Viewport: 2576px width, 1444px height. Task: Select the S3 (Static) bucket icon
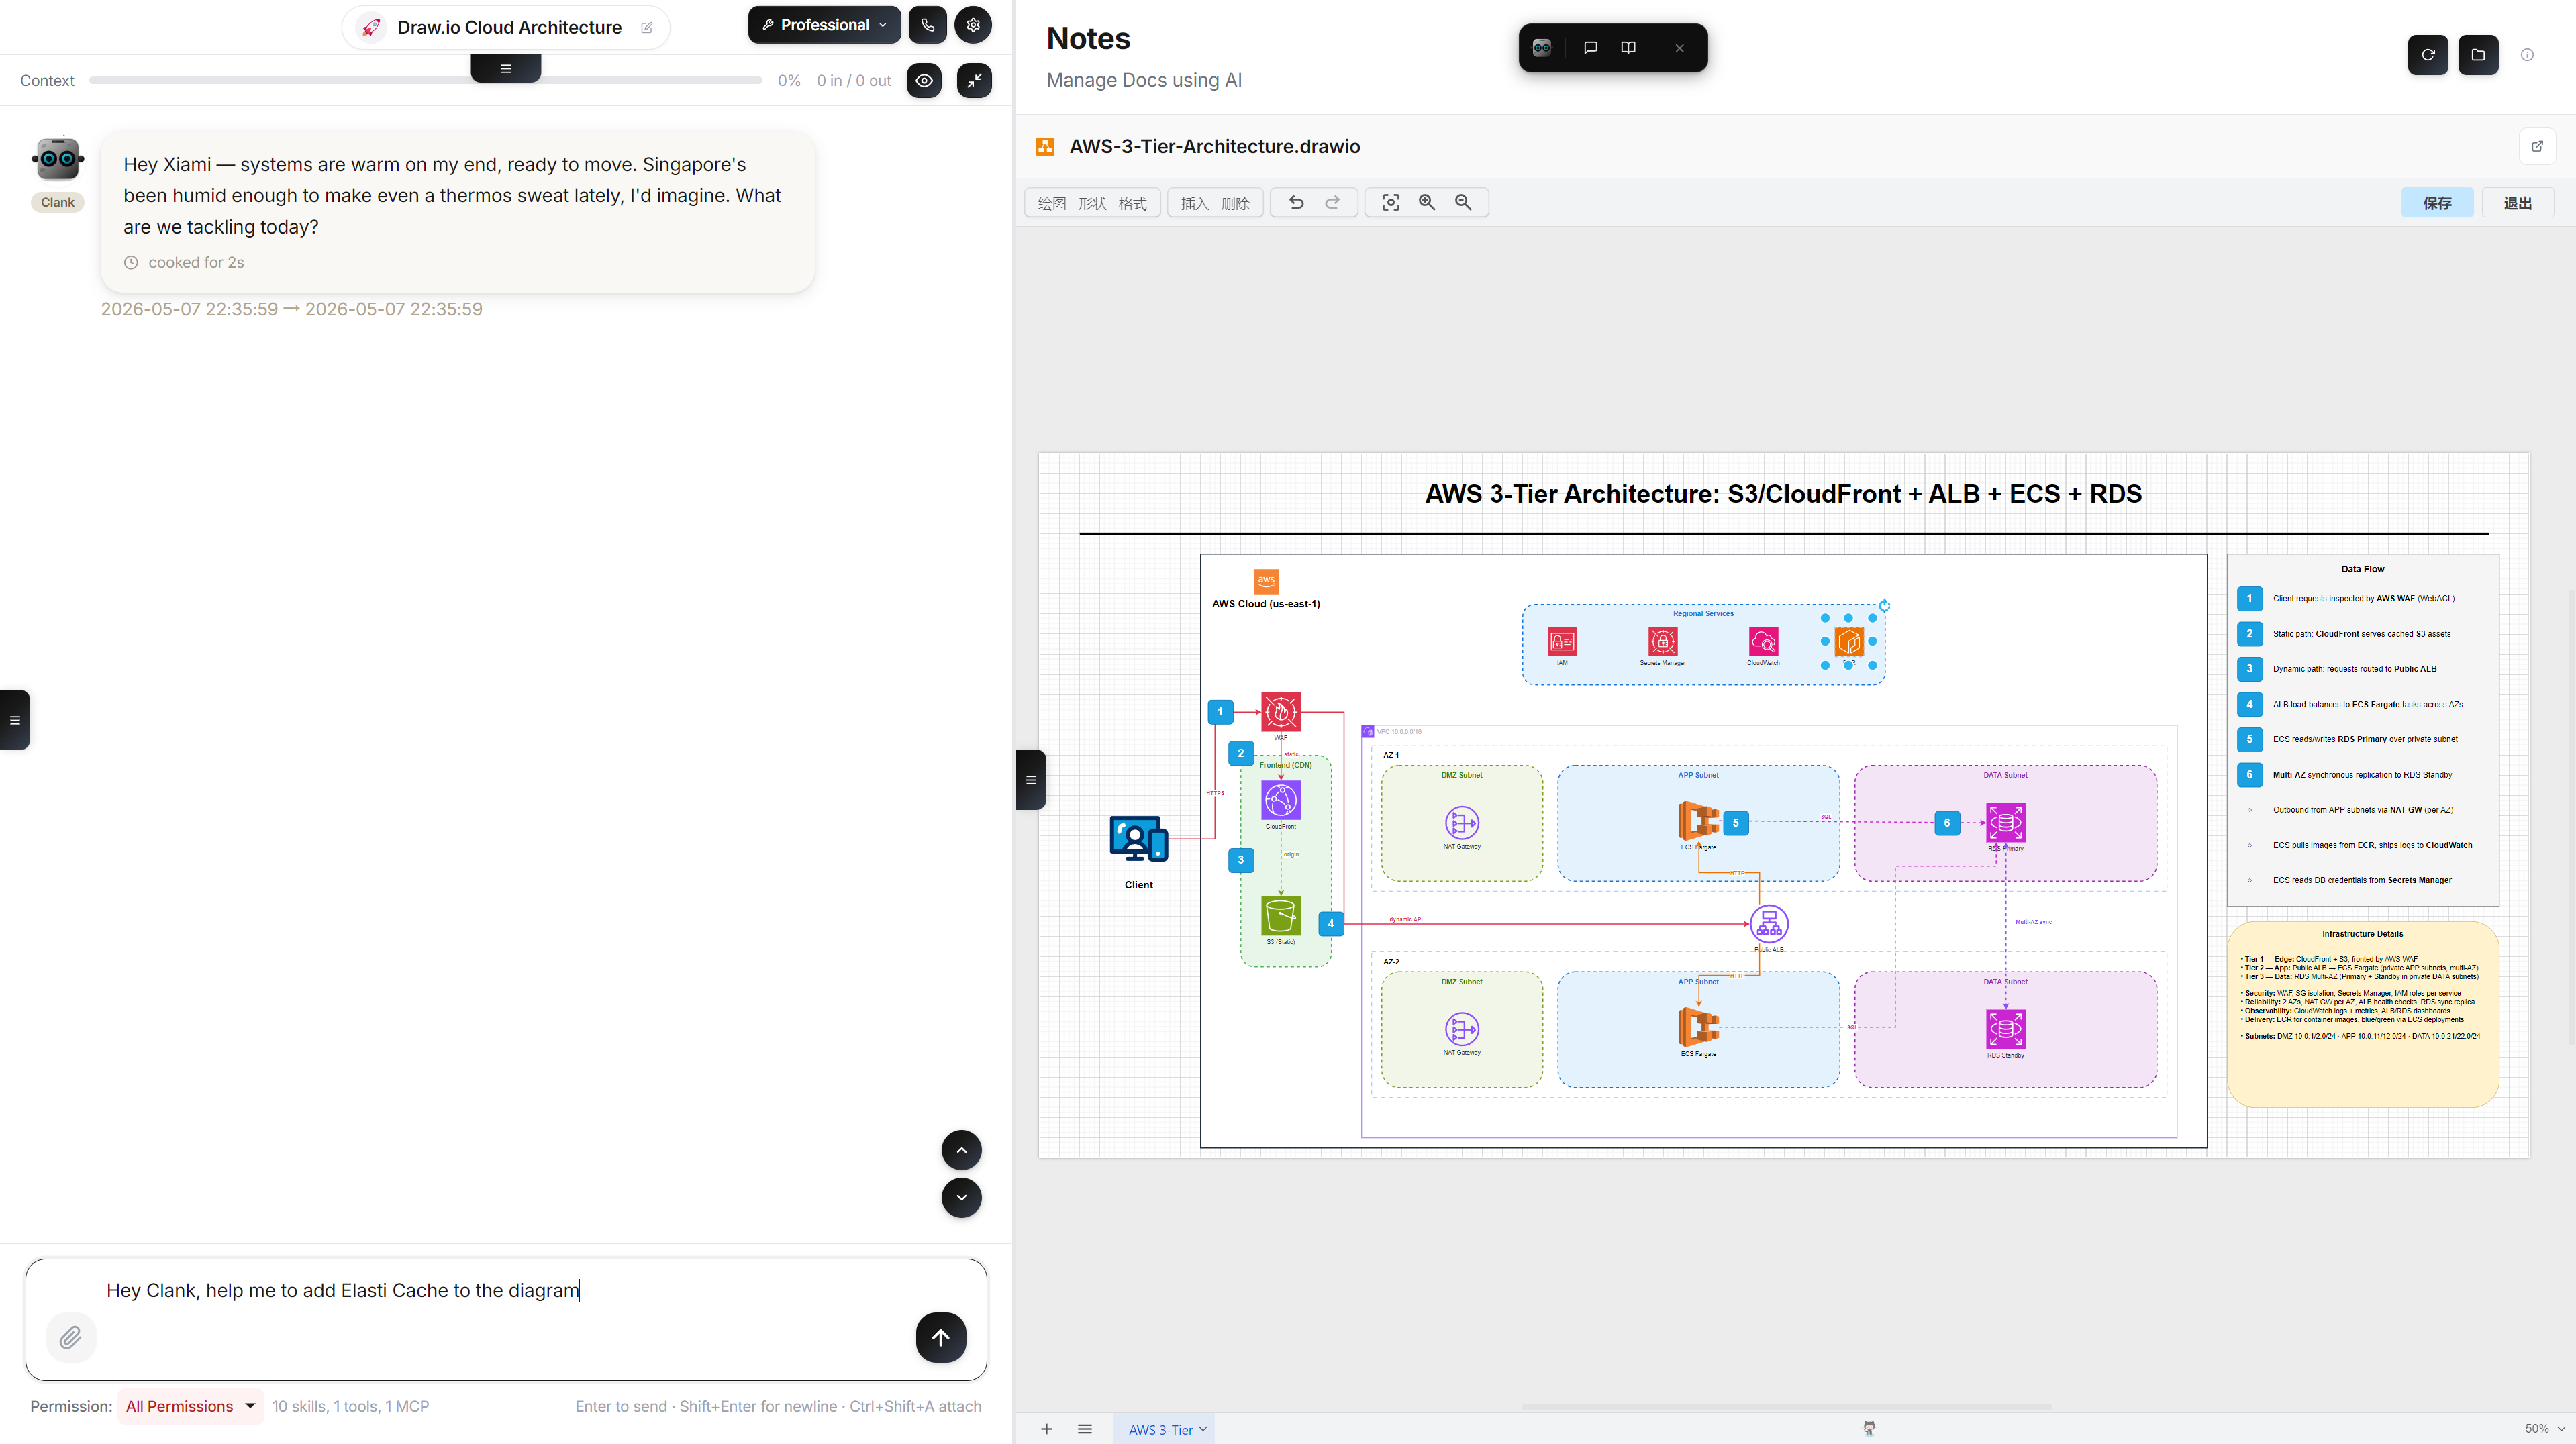coord(1281,916)
